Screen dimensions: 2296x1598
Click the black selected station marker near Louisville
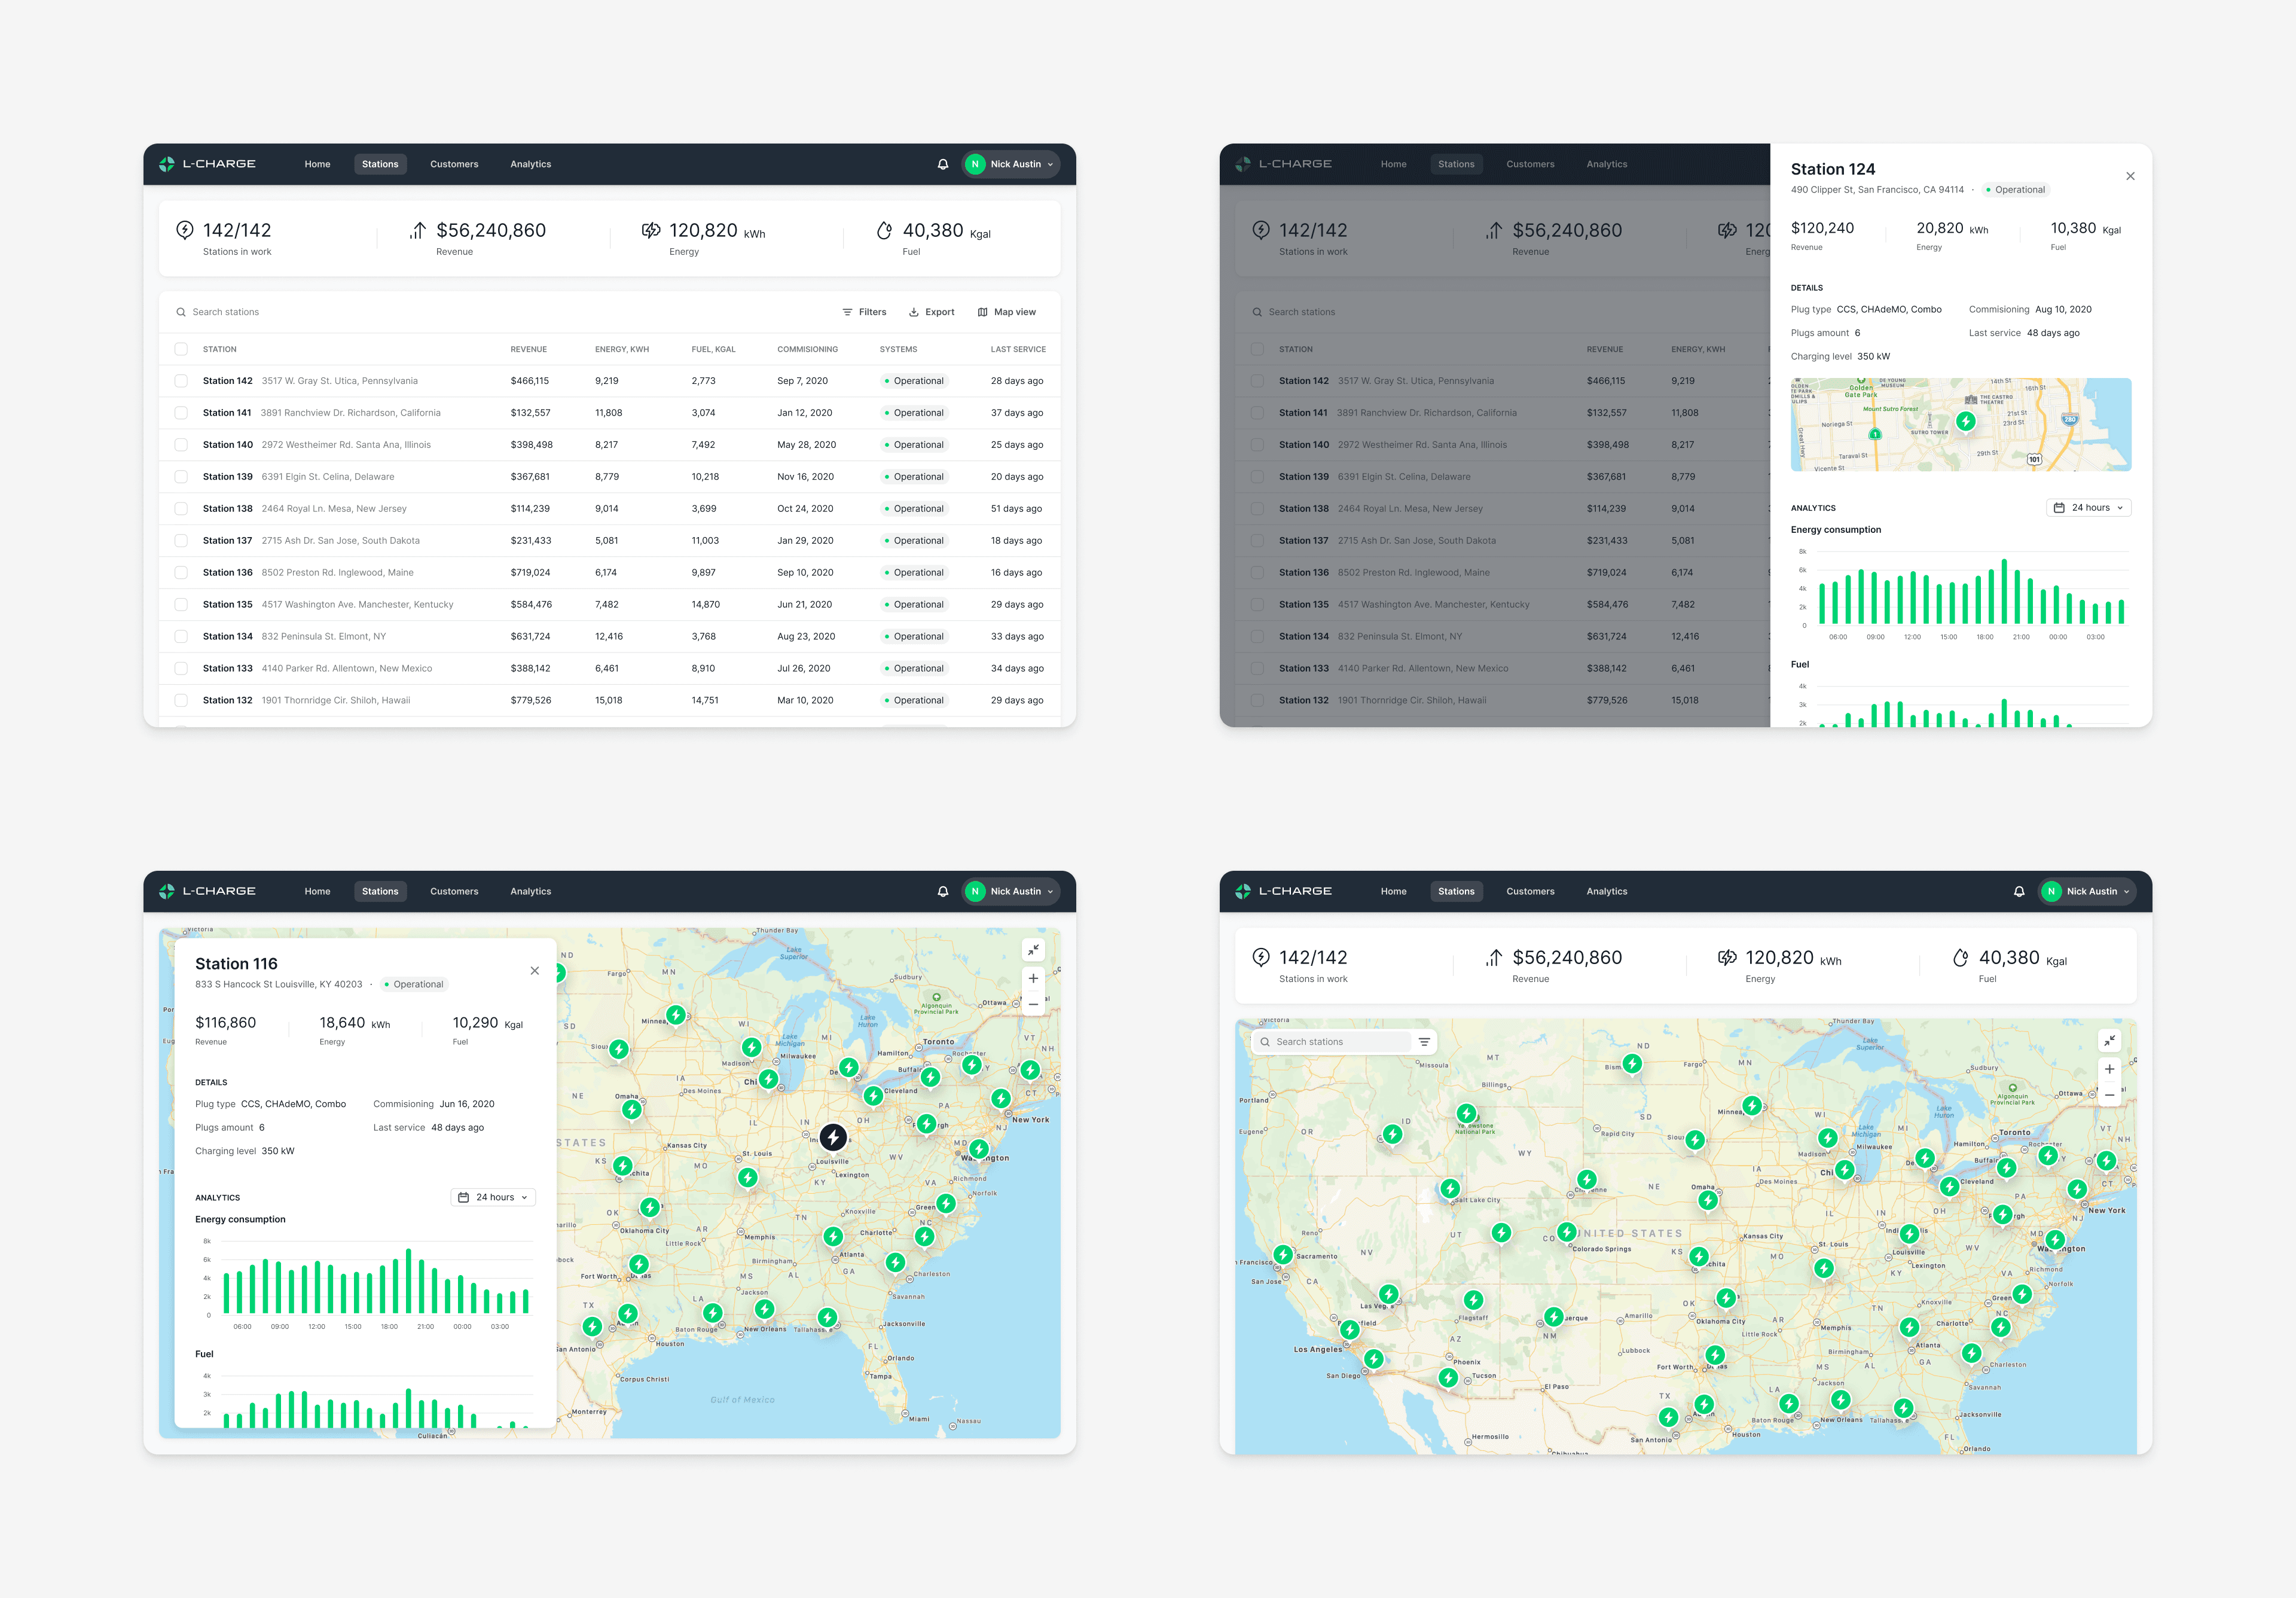pyautogui.click(x=833, y=1137)
